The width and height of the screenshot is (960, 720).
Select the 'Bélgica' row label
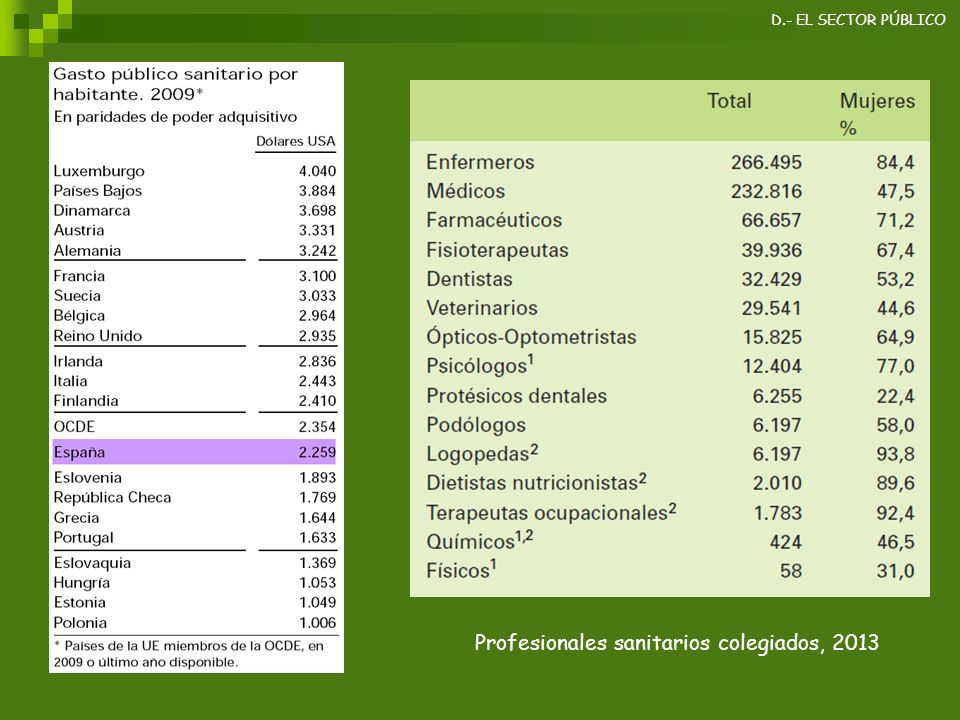[x=79, y=315]
